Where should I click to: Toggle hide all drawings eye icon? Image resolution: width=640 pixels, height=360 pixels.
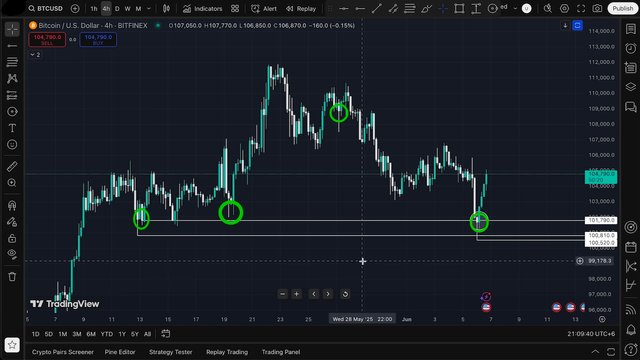12,254
